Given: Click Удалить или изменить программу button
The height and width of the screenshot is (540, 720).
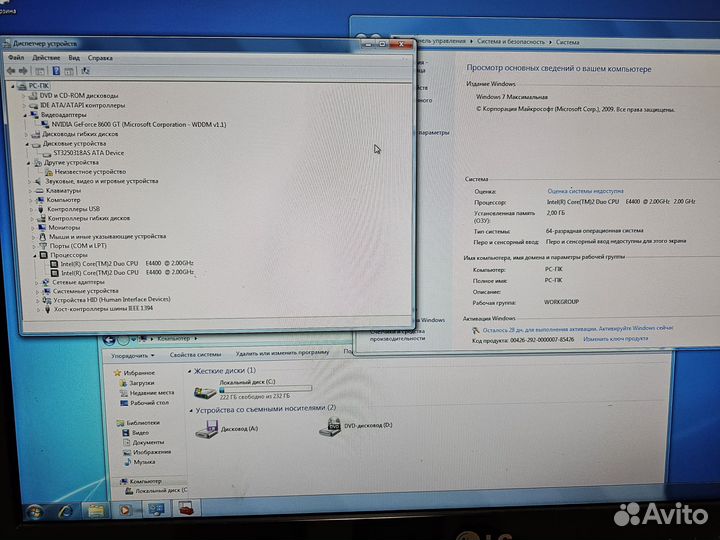Looking at the screenshot, I should click(282, 353).
